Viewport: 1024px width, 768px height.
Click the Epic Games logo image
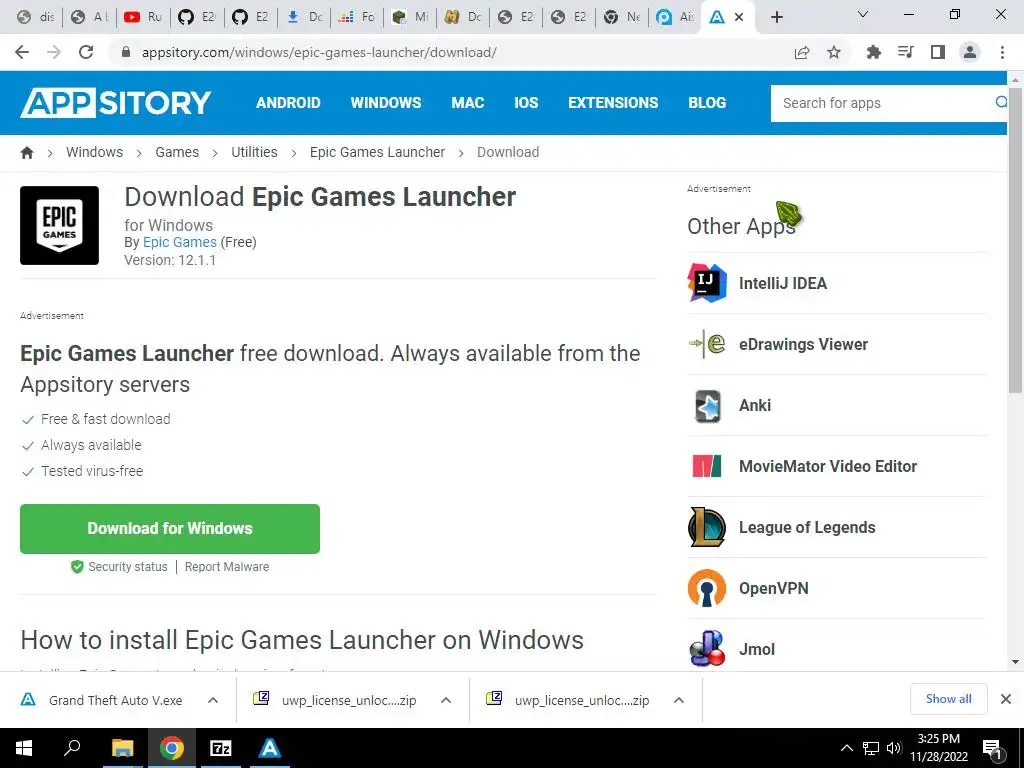59,225
